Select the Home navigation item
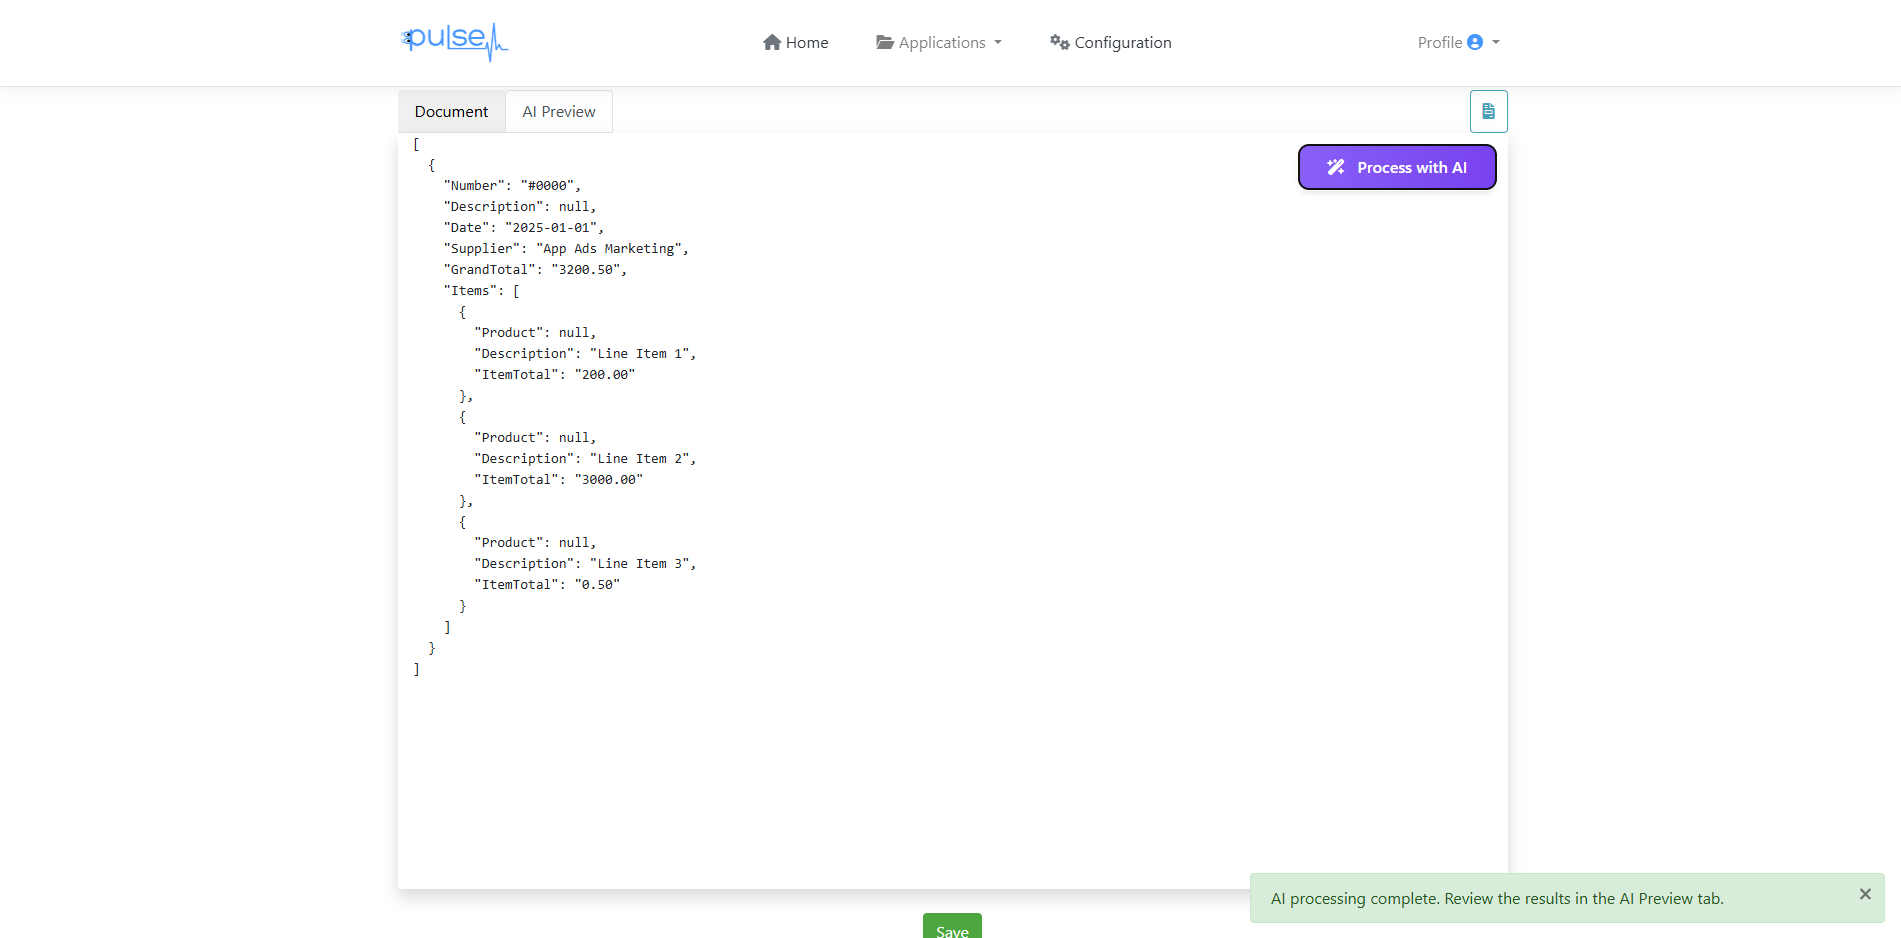The width and height of the screenshot is (1901, 938). (x=795, y=42)
